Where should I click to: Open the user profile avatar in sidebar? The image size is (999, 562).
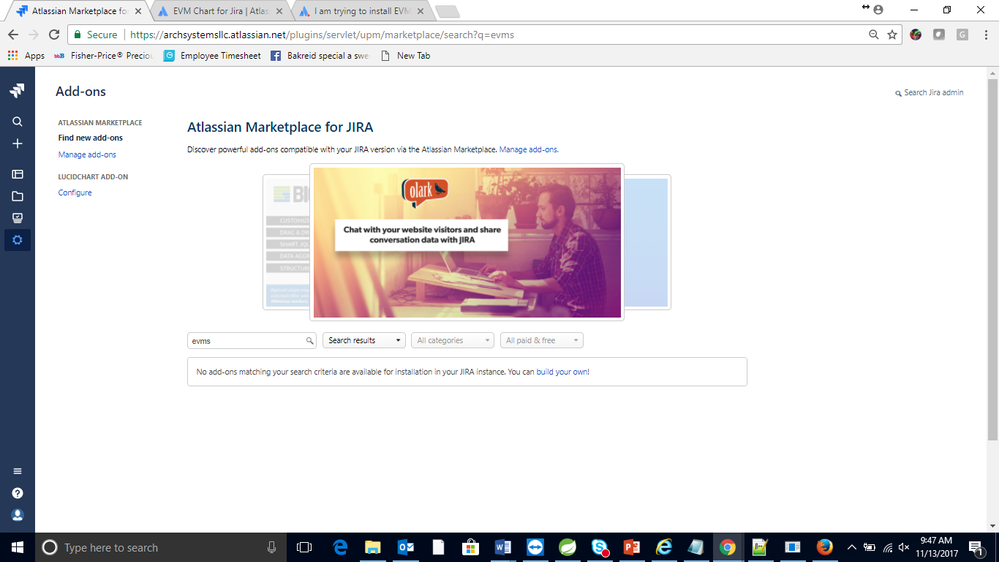[17, 515]
